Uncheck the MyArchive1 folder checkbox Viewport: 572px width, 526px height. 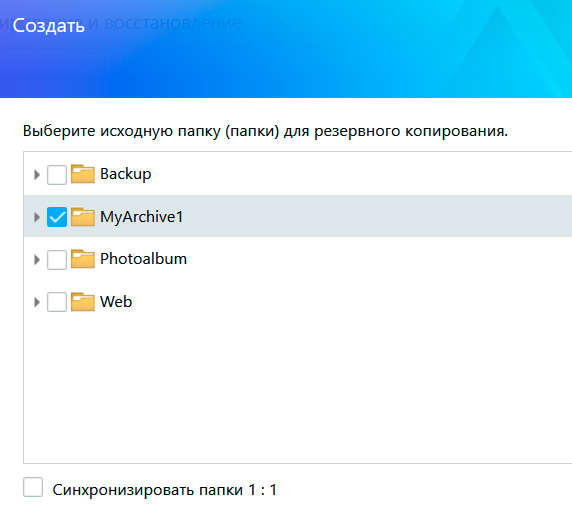point(57,217)
